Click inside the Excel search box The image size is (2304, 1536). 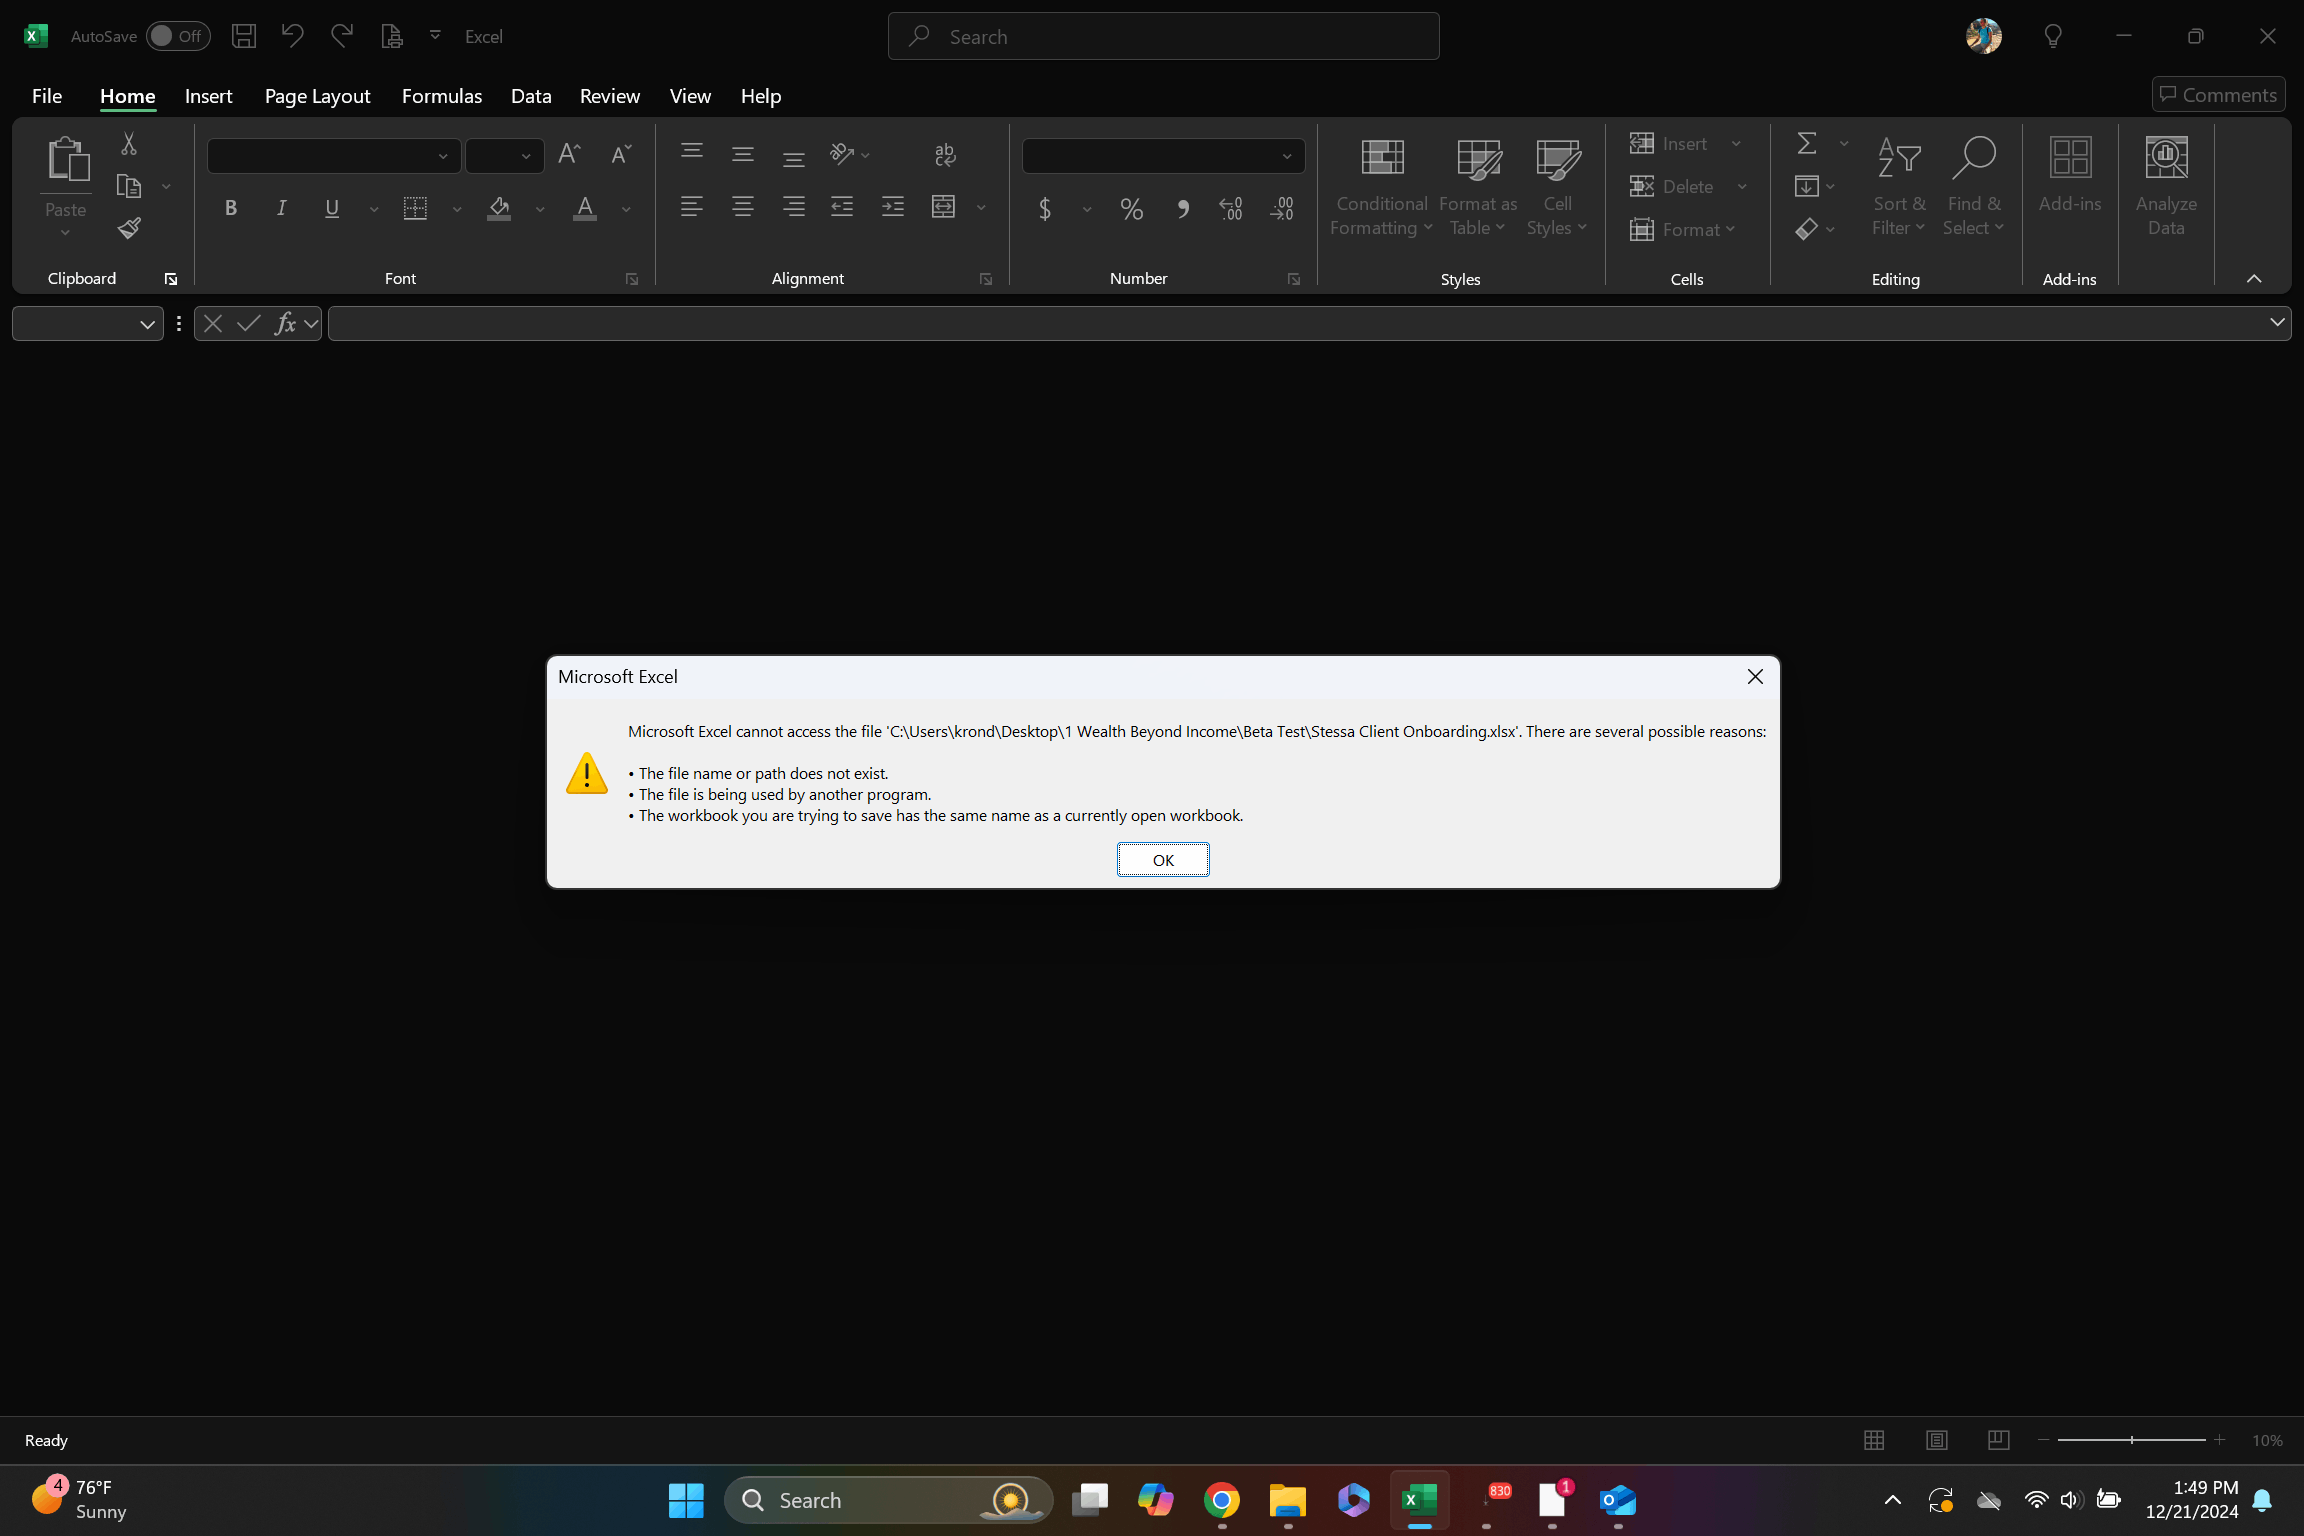click(1163, 35)
